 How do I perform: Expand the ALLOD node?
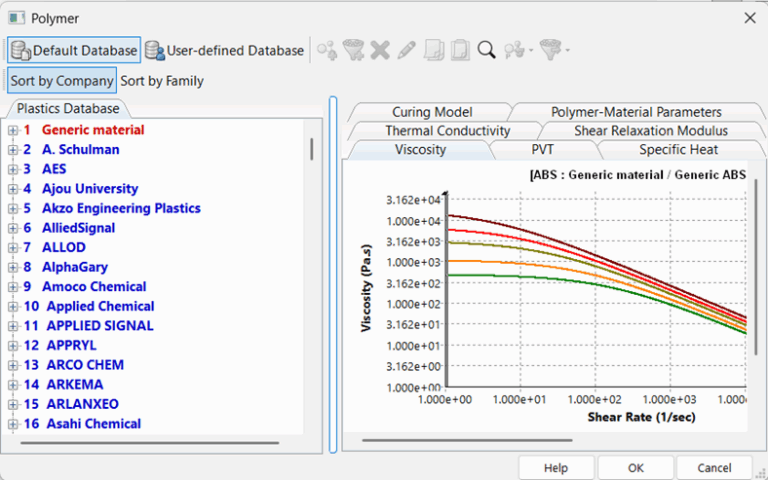click(13, 248)
